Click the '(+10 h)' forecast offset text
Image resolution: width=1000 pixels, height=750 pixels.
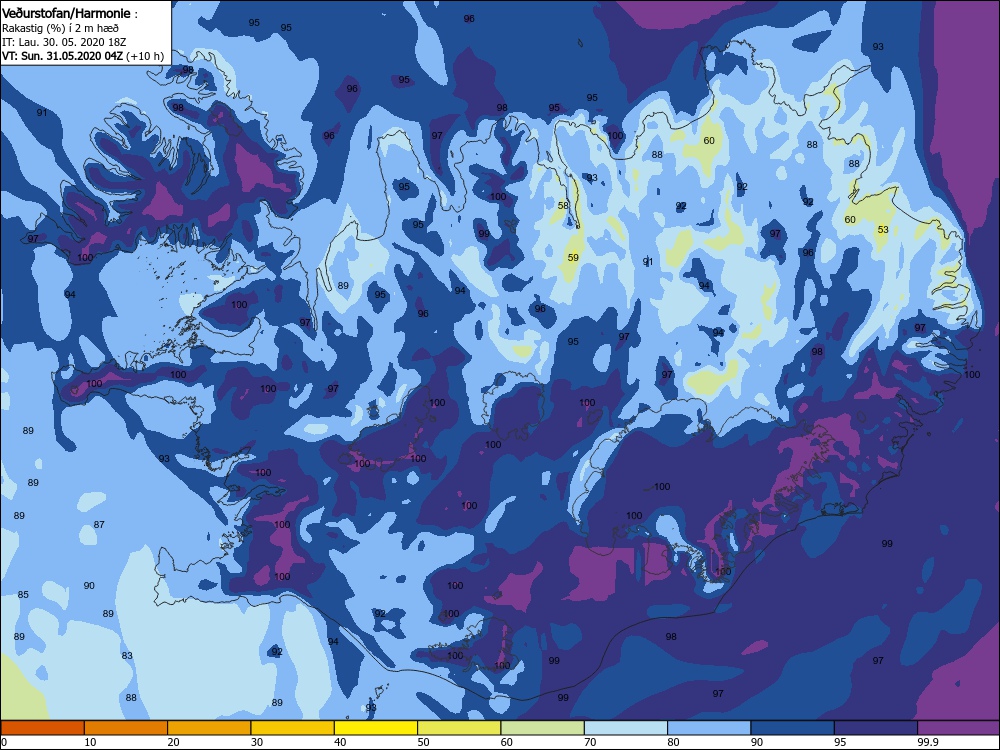coord(145,56)
